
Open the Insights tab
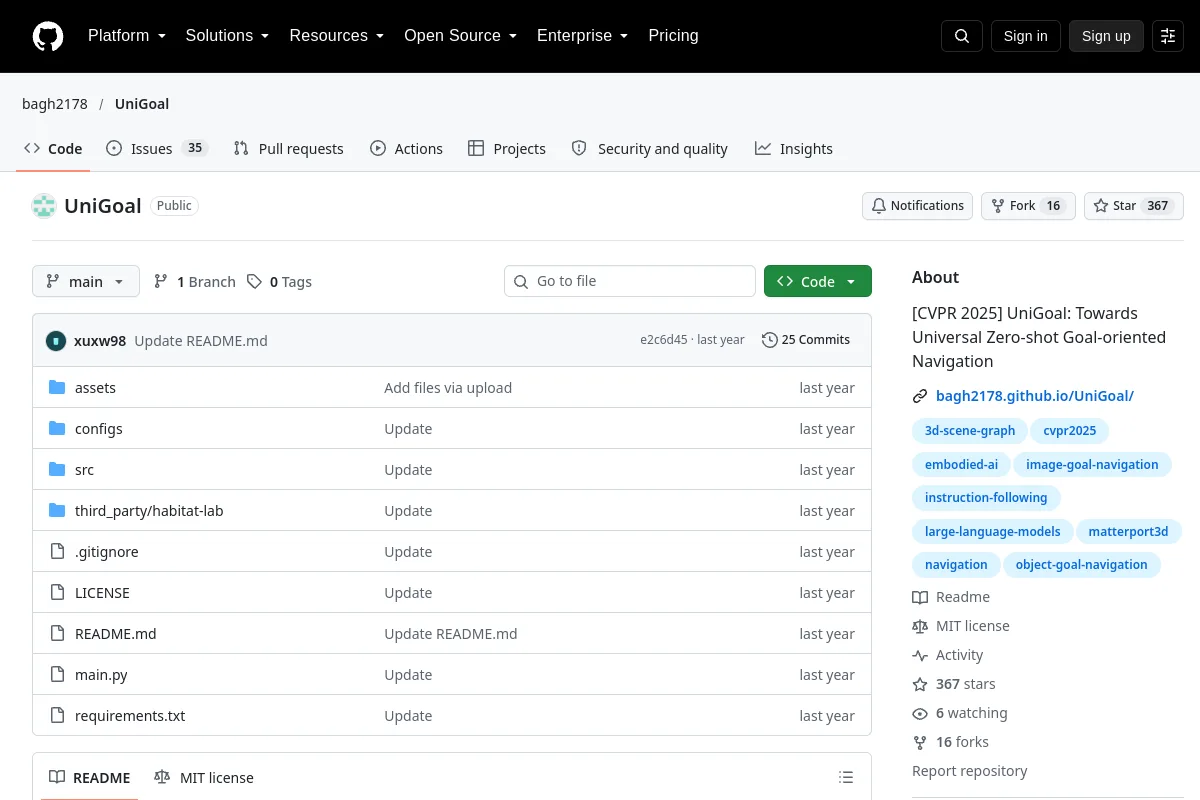794,149
